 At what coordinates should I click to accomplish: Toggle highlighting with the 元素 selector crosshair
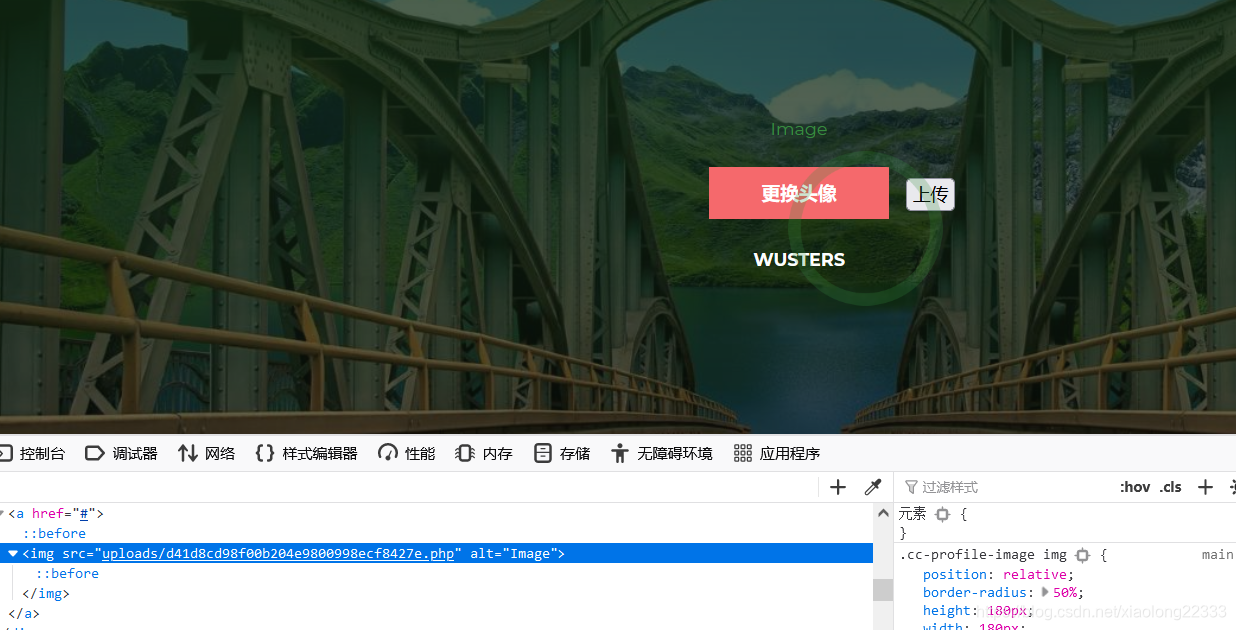pyautogui.click(x=941, y=513)
